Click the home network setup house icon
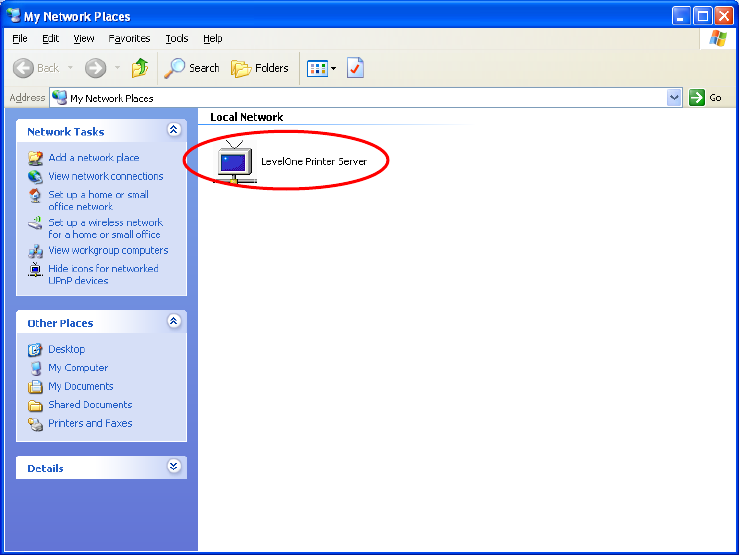Image resolution: width=739 pixels, height=555 pixels. coord(35,195)
